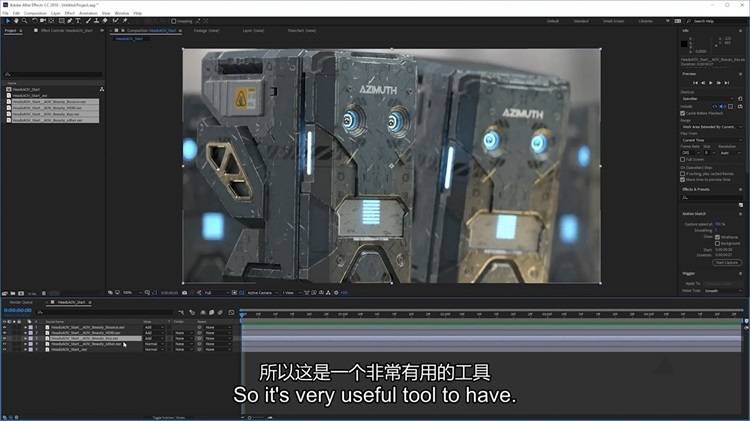Image resolution: width=750 pixels, height=421 pixels.
Task: Select the Type text tool
Action: click(x=78, y=21)
